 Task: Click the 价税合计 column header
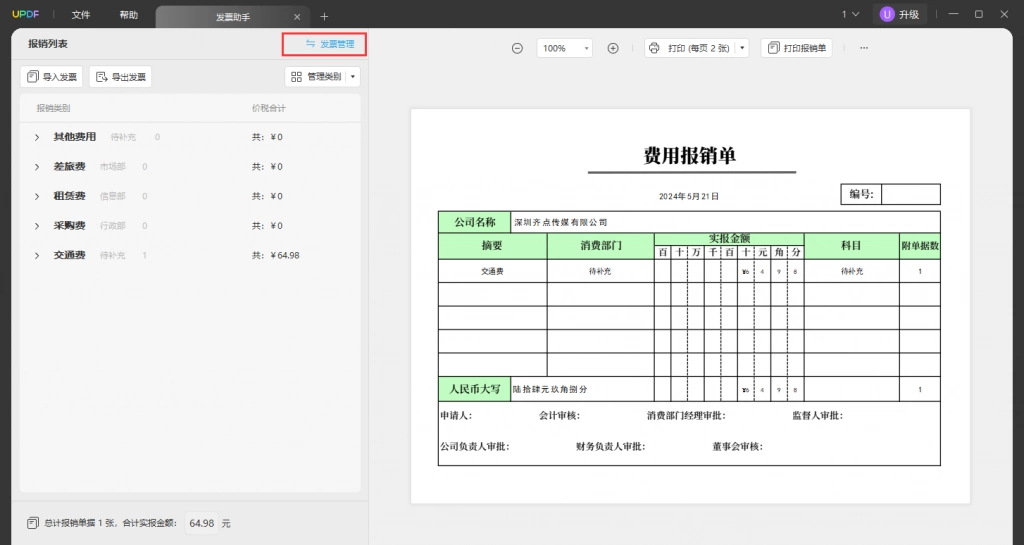[268, 108]
